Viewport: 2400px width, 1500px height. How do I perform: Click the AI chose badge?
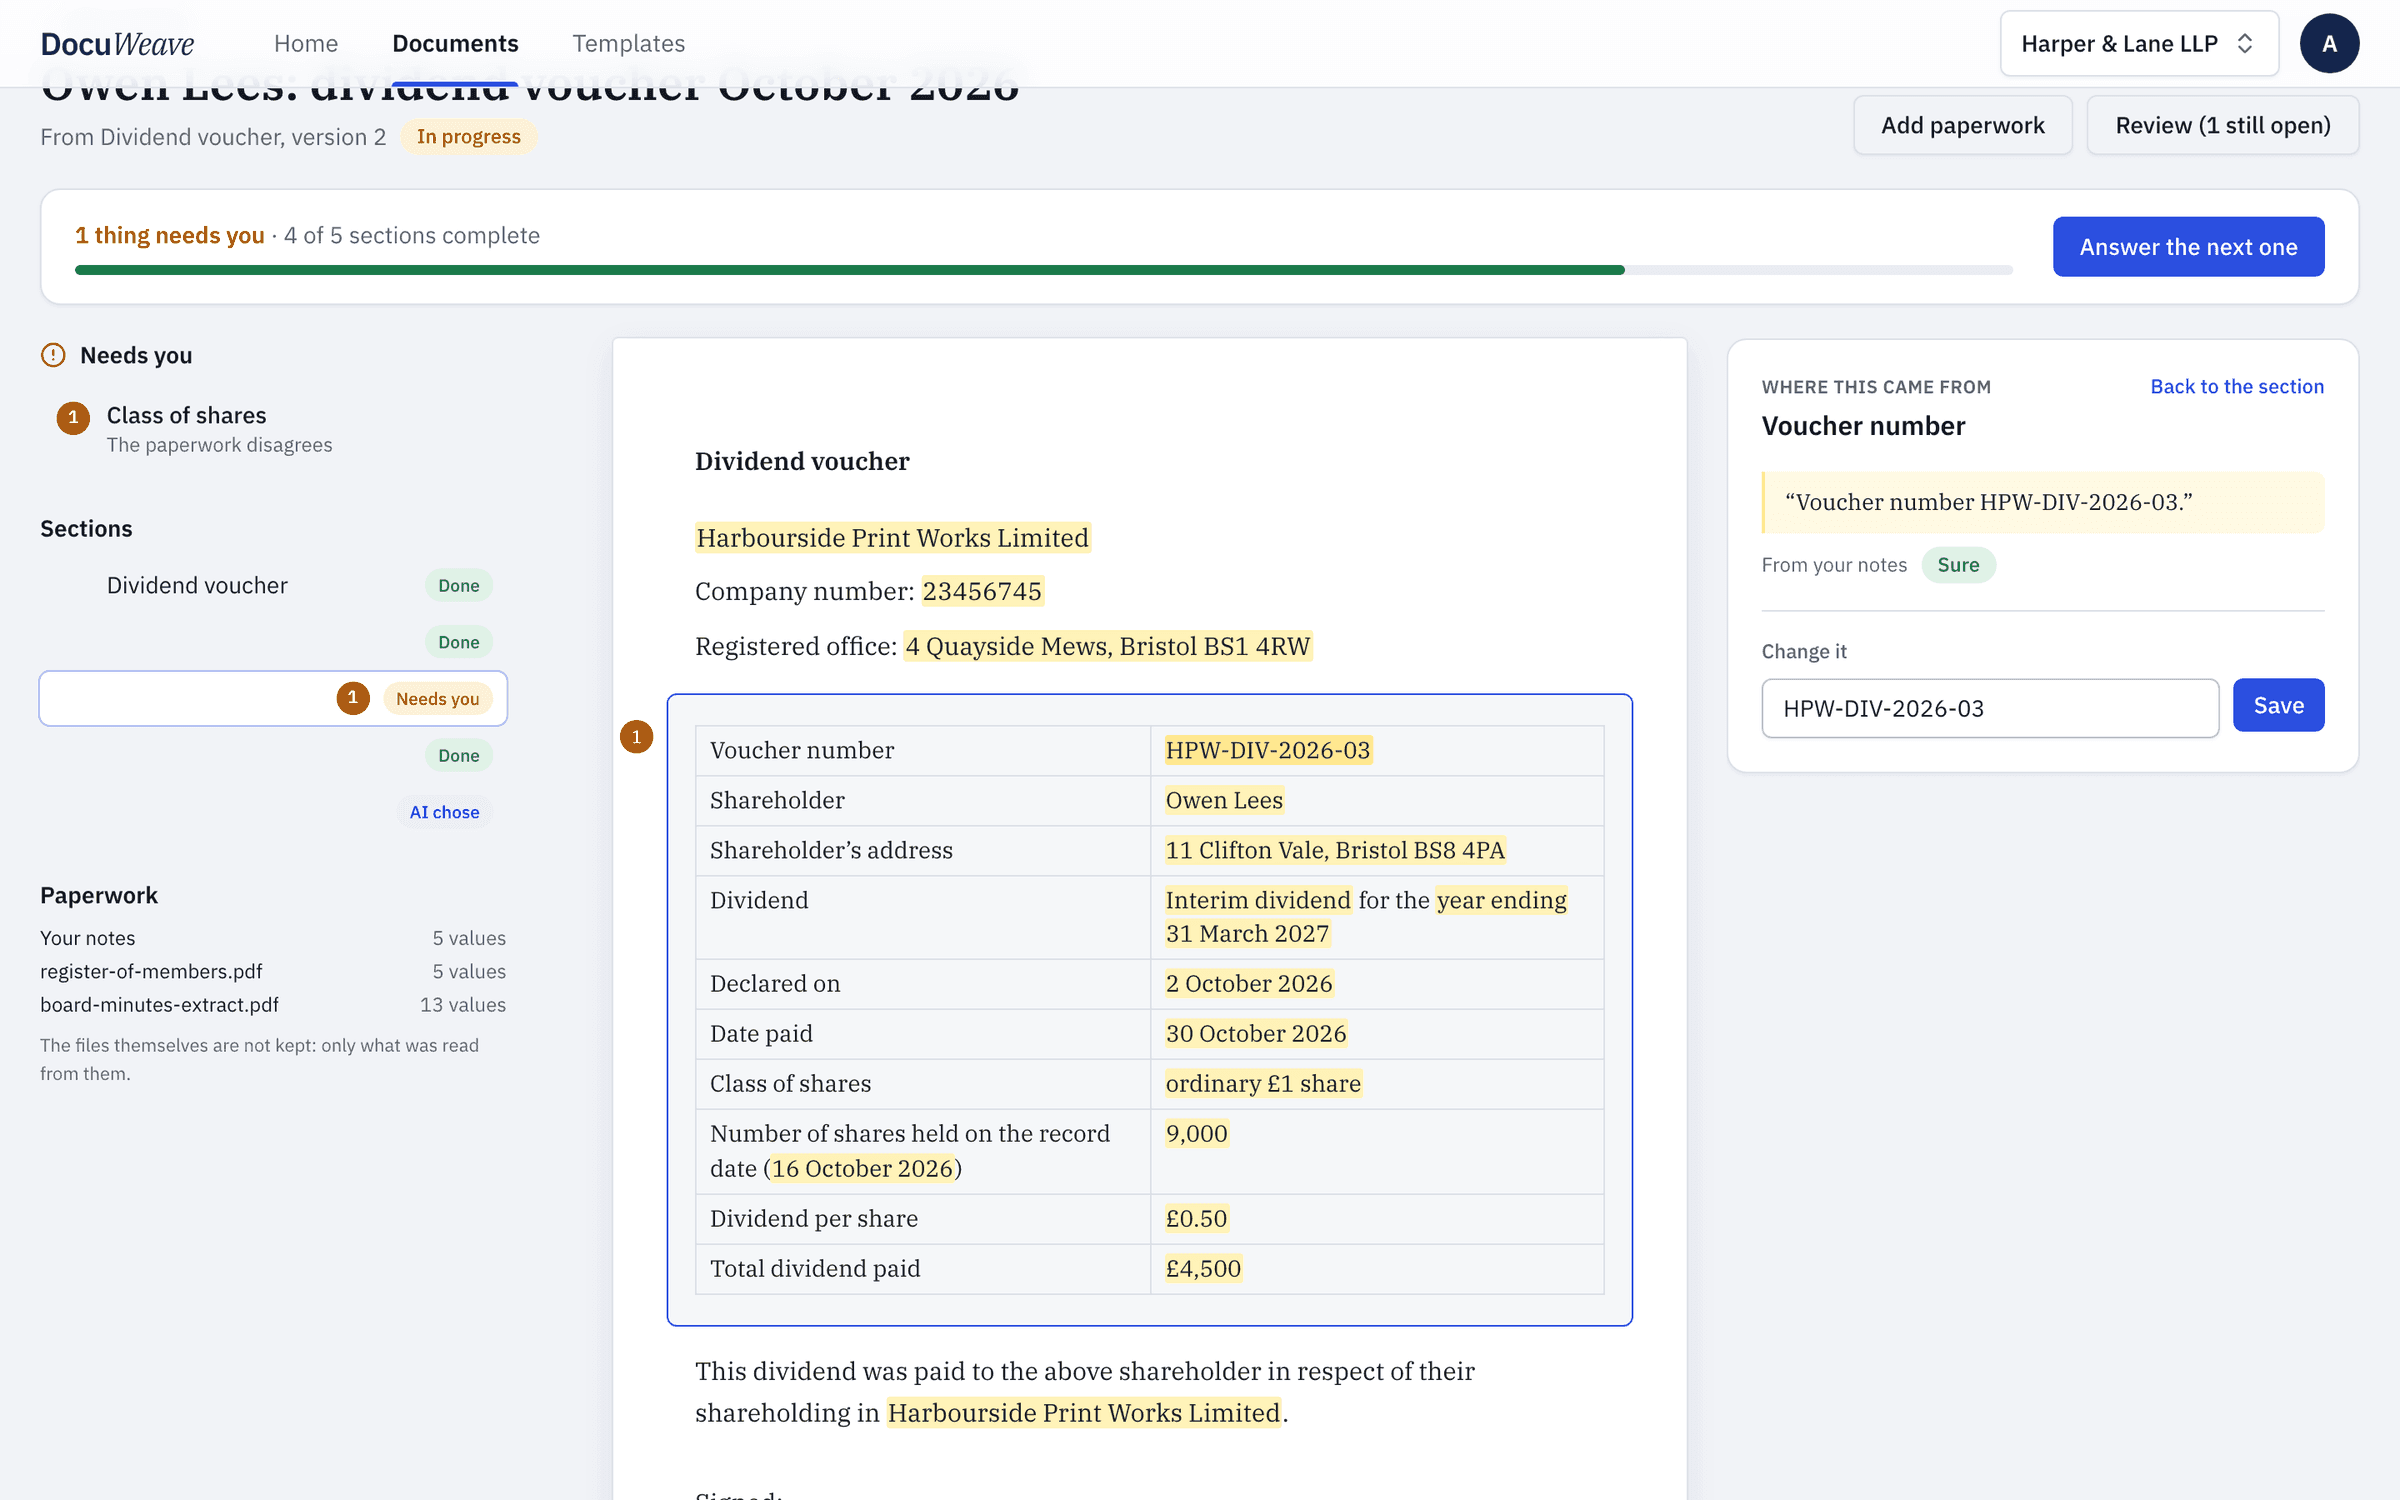(x=444, y=812)
